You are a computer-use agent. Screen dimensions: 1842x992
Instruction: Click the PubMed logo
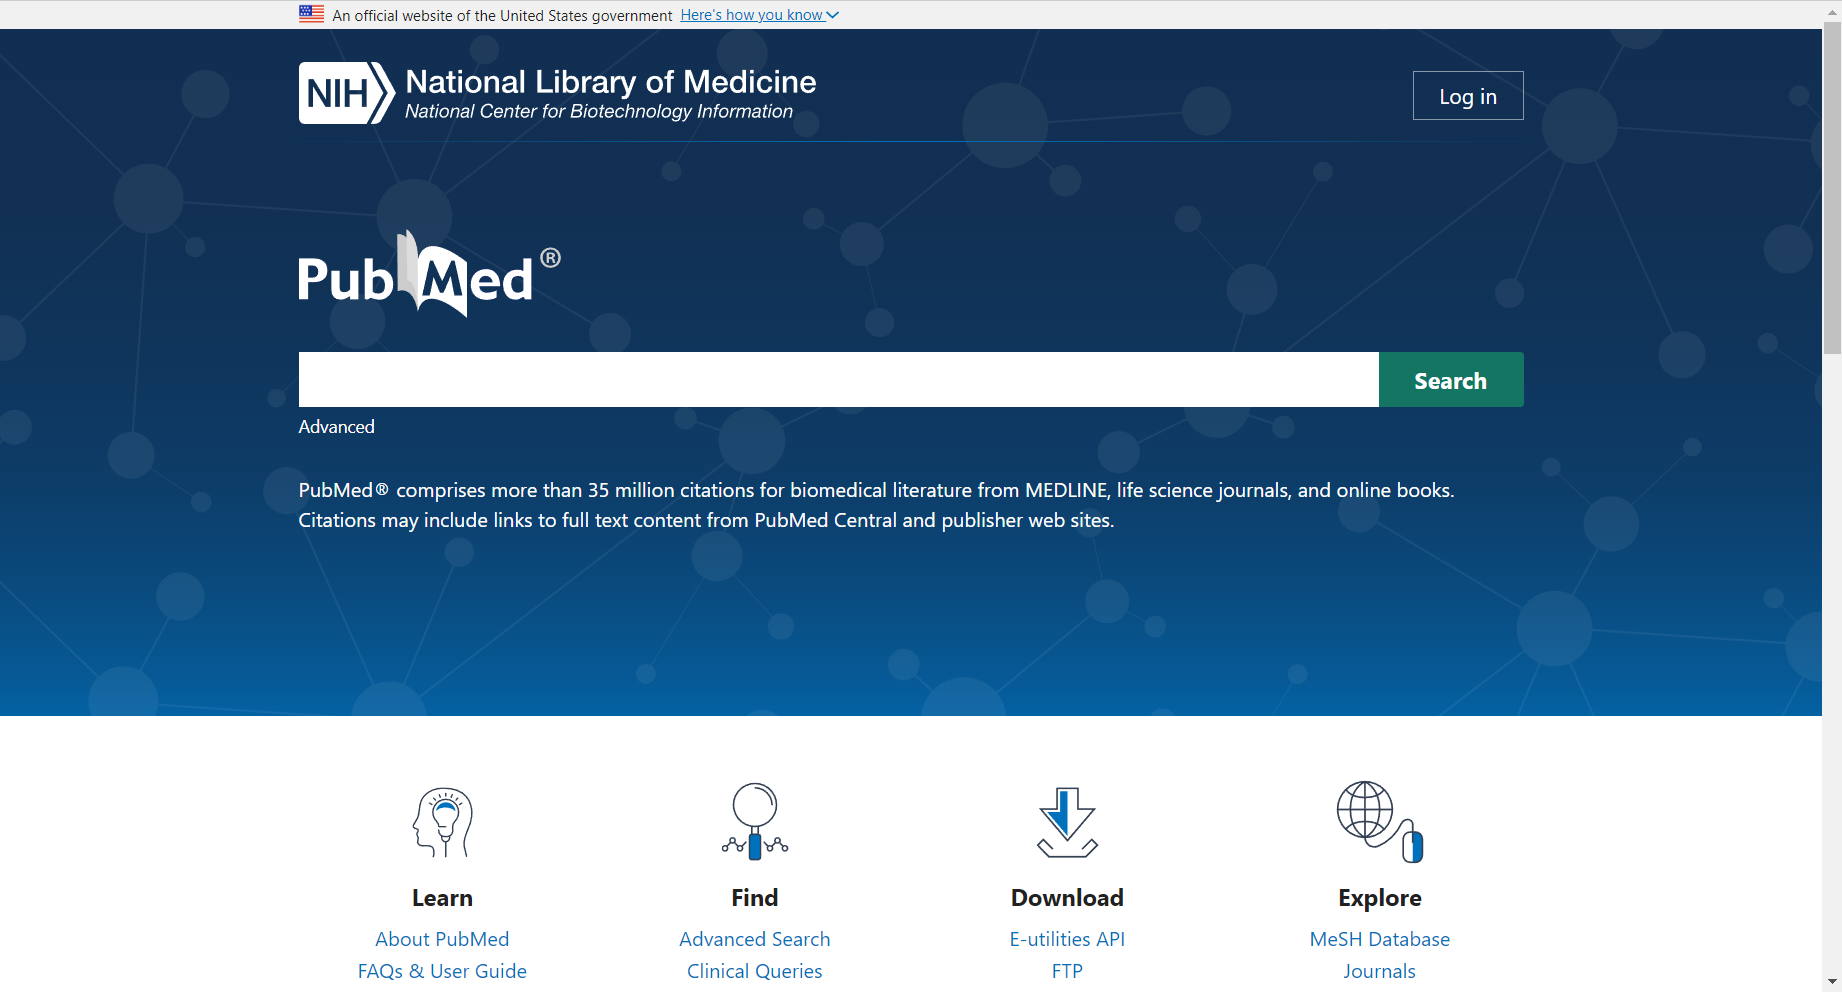pos(429,274)
